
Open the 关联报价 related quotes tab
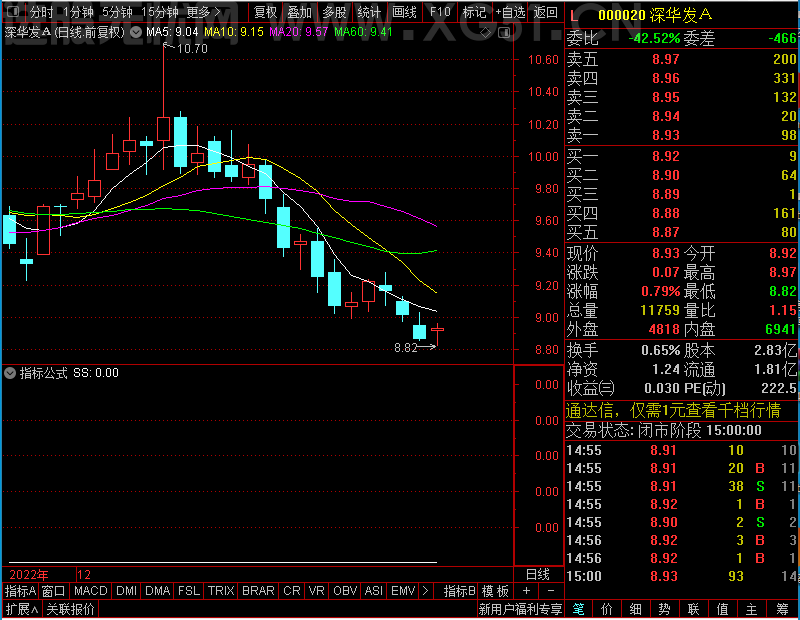point(70,609)
